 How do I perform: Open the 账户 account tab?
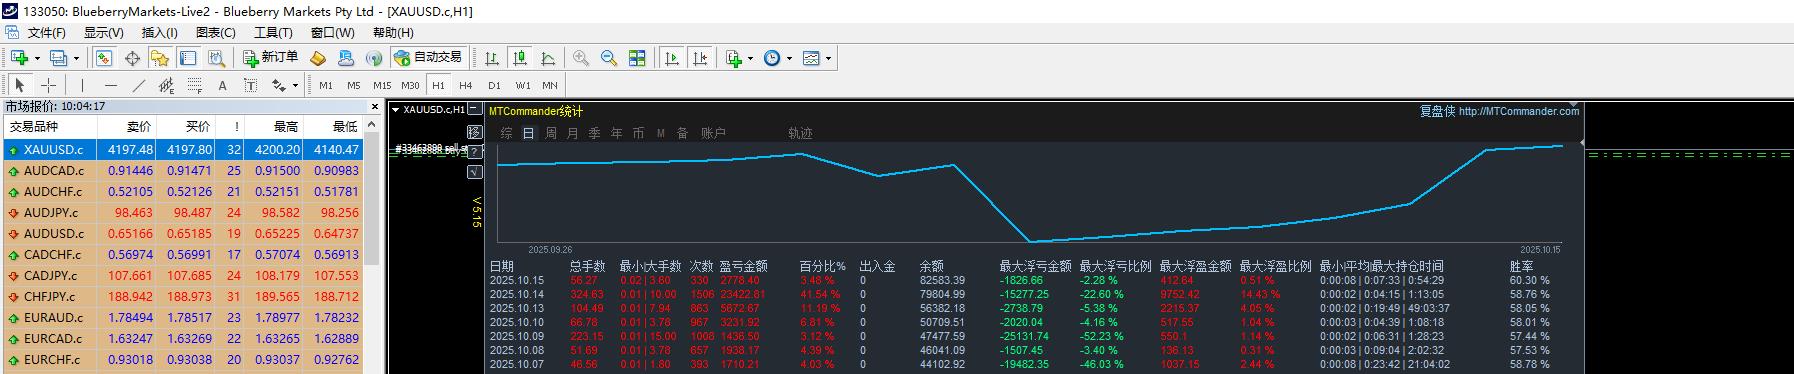point(713,133)
